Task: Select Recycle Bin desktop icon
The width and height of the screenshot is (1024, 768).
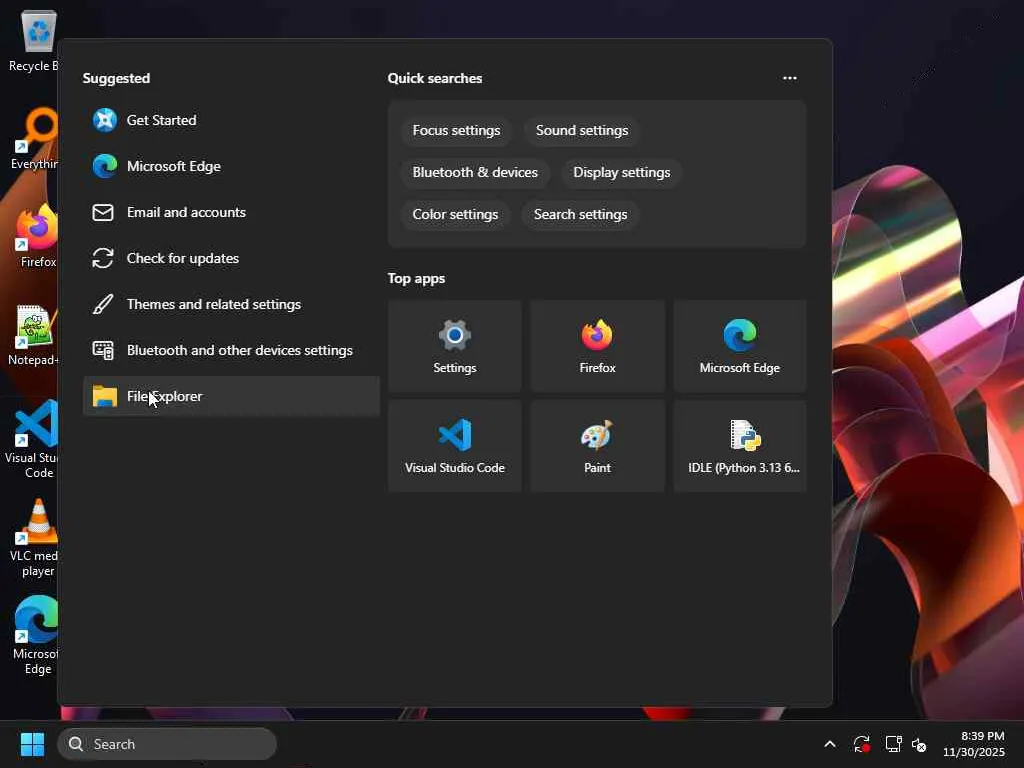Action: click(x=34, y=40)
